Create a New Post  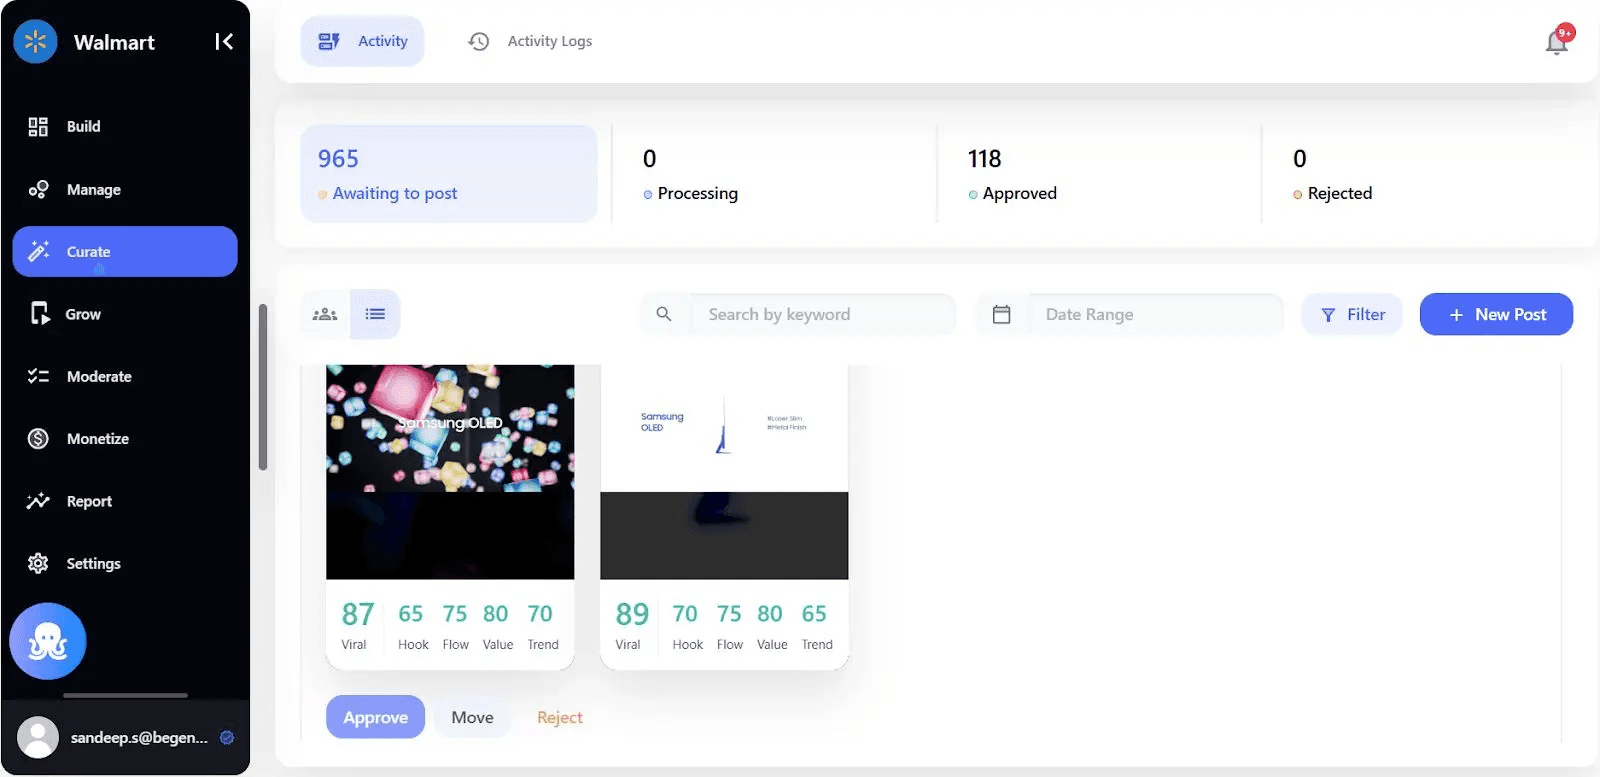(1496, 314)
